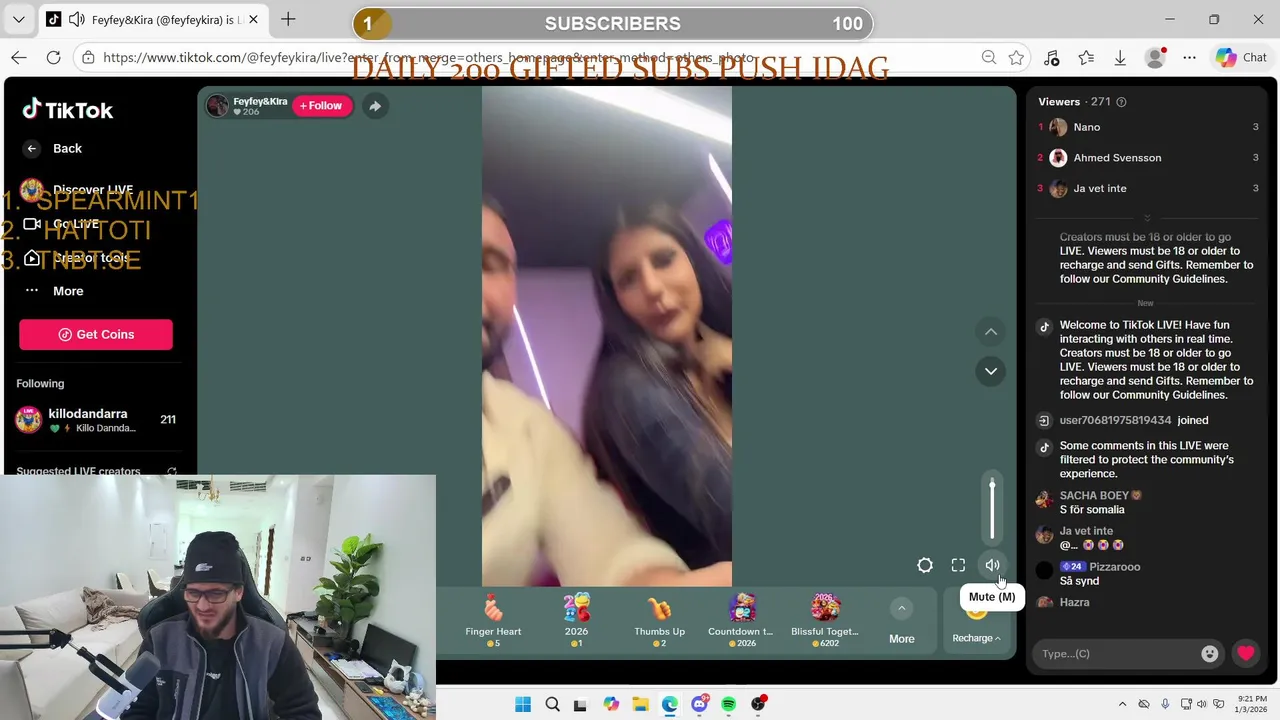
Task: Refresh suggested LIVE creators
Action: [x=172, y=472]
